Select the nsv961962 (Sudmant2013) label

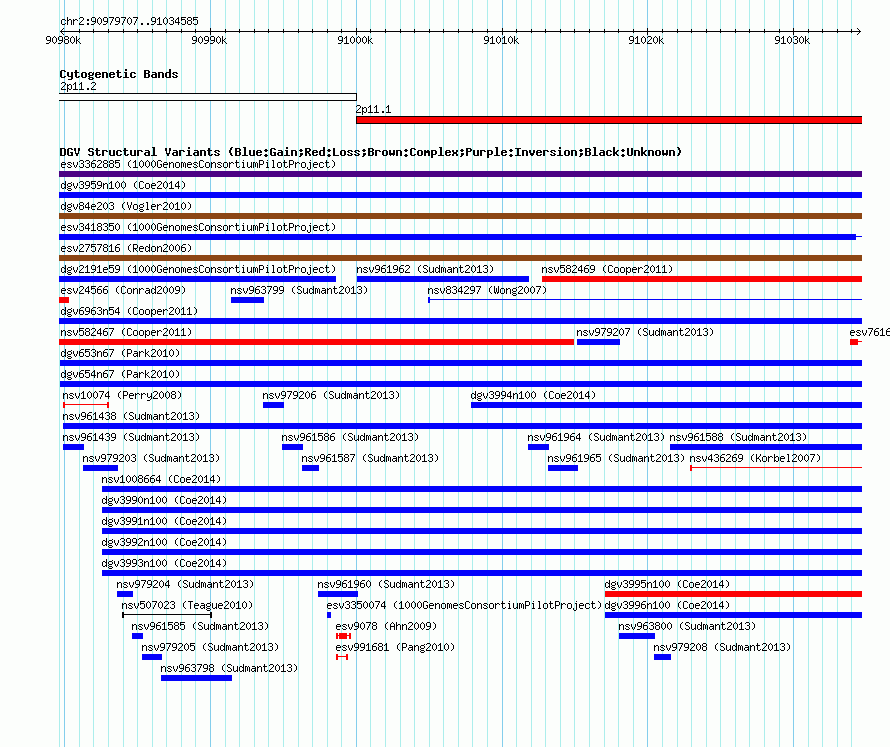click(425, 269)
